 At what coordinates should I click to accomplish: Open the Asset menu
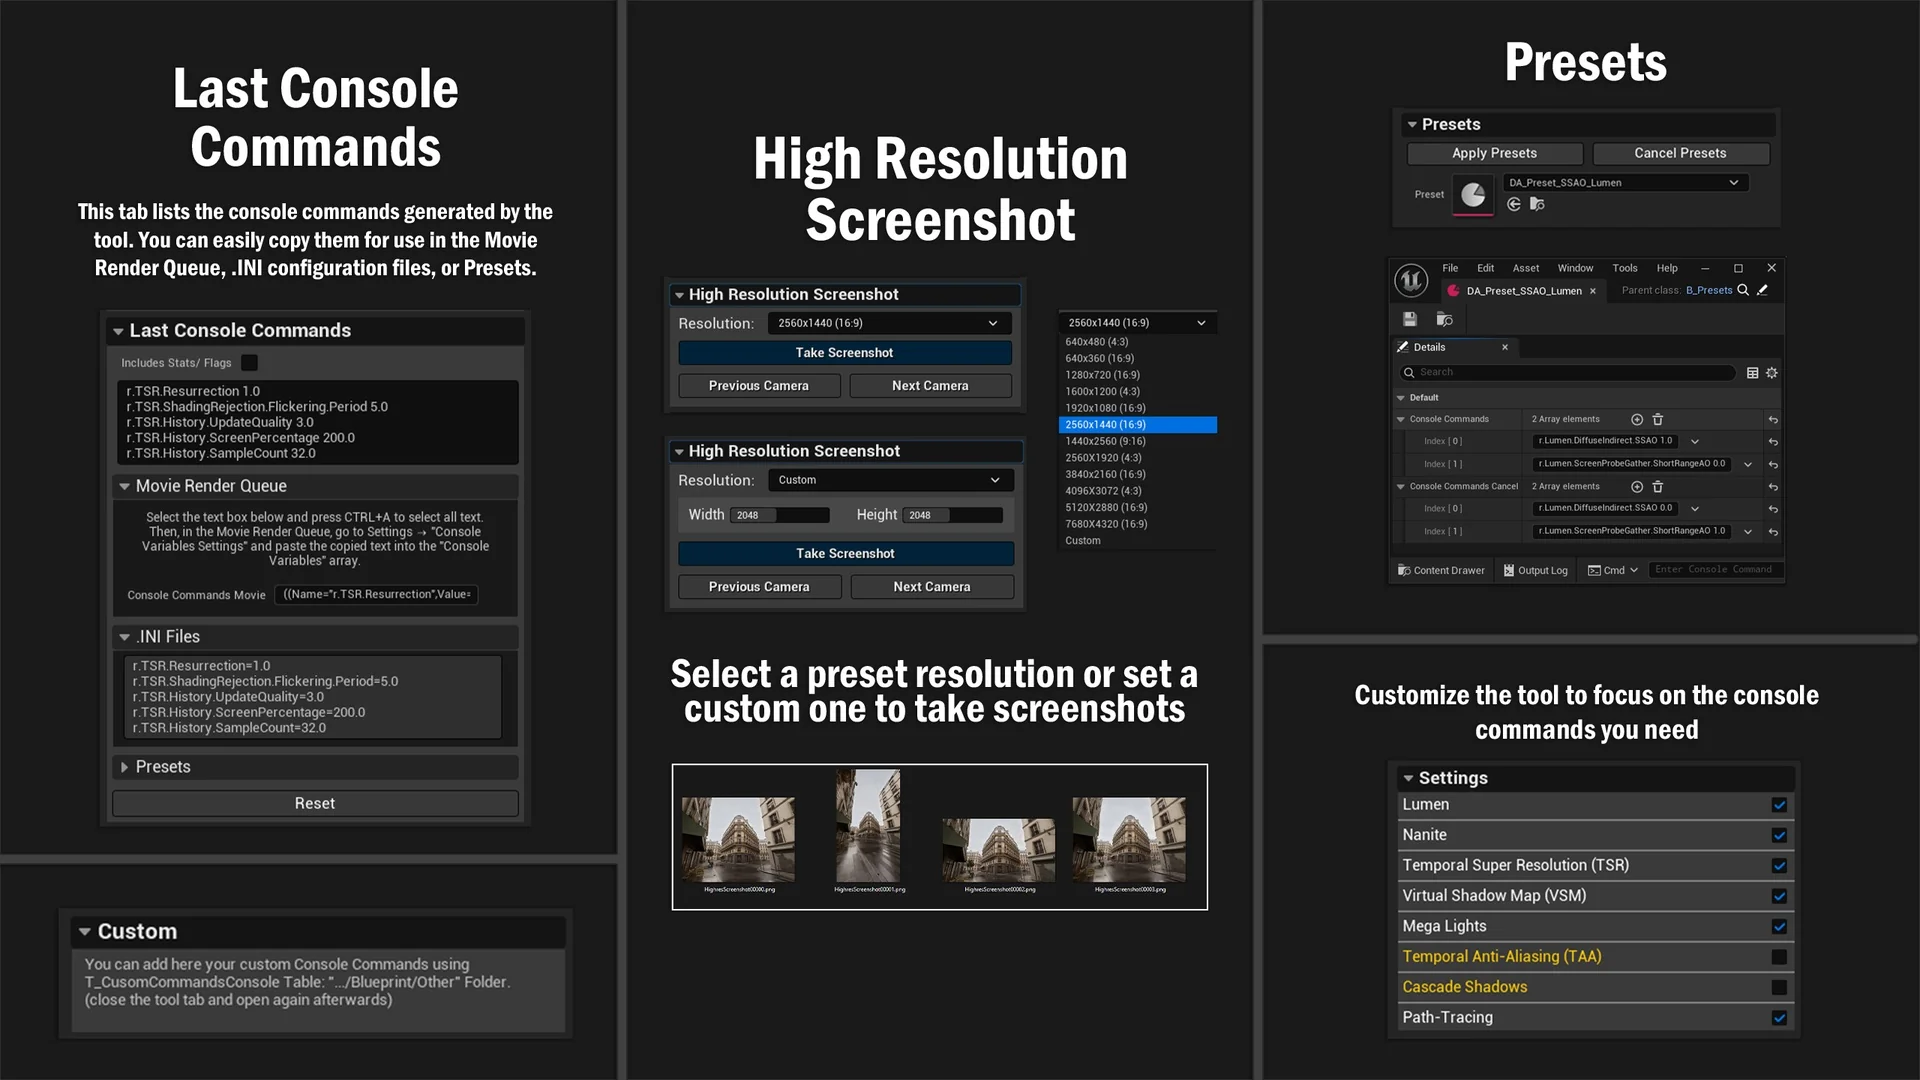click(1525, 268)
